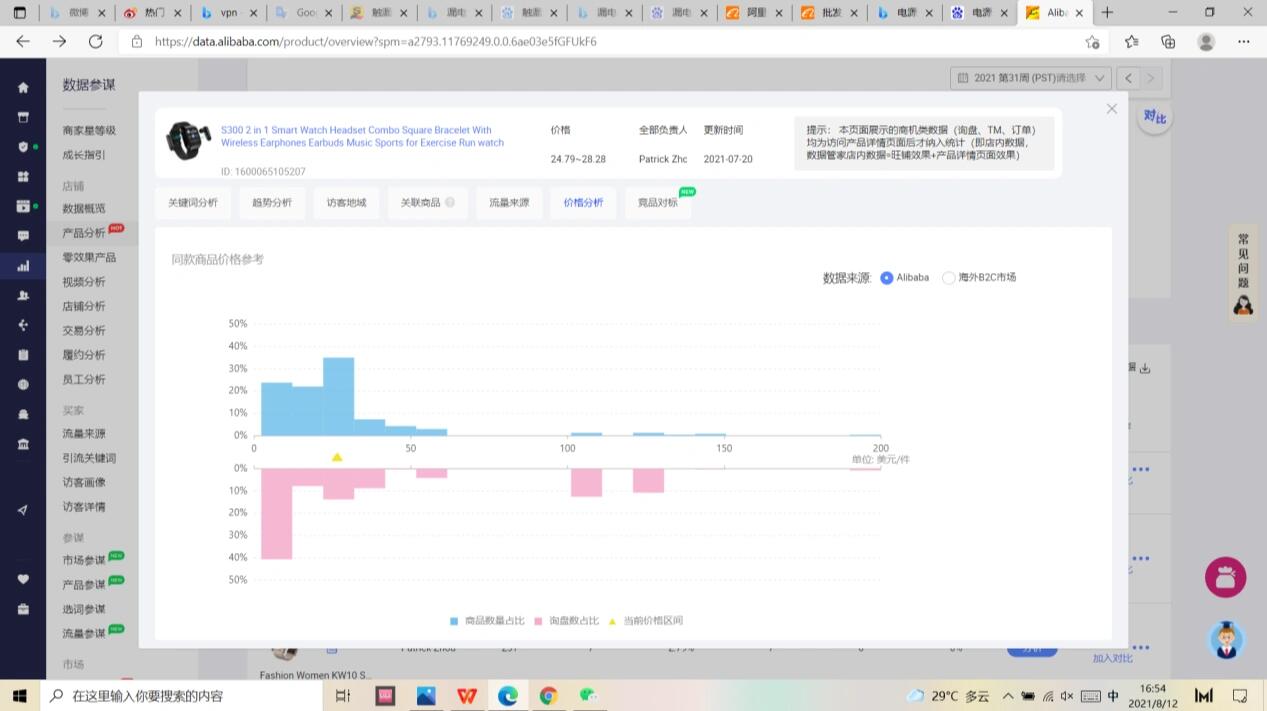Open WeChat from the taskbar
This screenshot has height=711, width=1267.
(x=588, y=696)
